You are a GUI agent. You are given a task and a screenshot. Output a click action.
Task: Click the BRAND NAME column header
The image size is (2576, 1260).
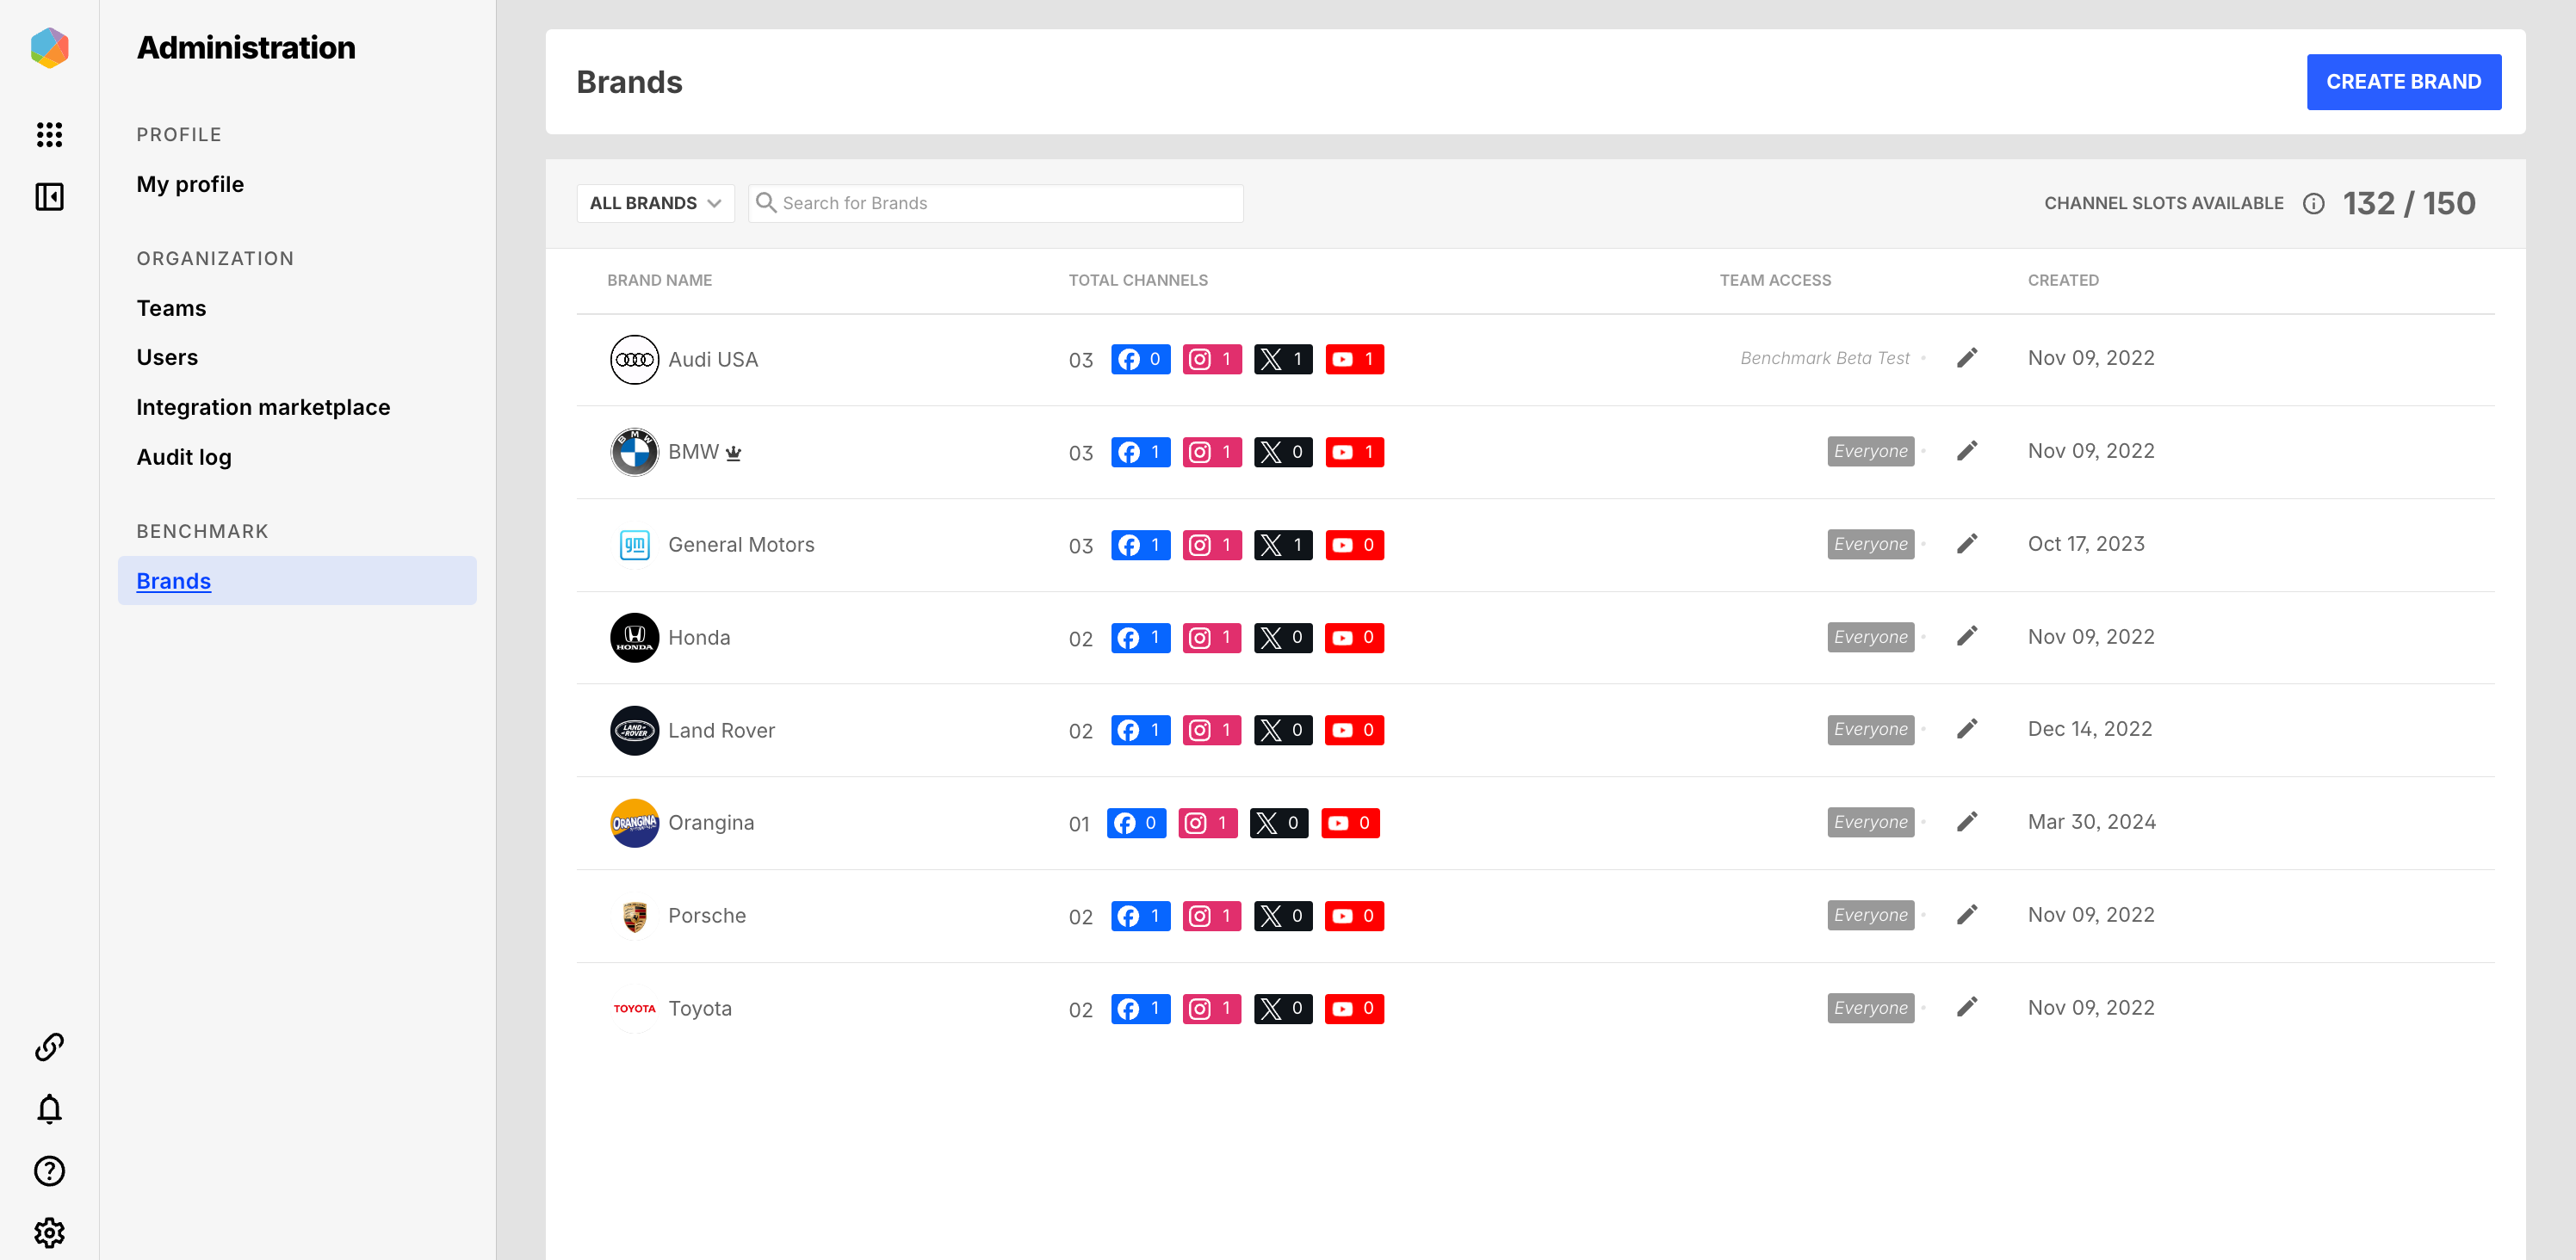pos(659,281)
